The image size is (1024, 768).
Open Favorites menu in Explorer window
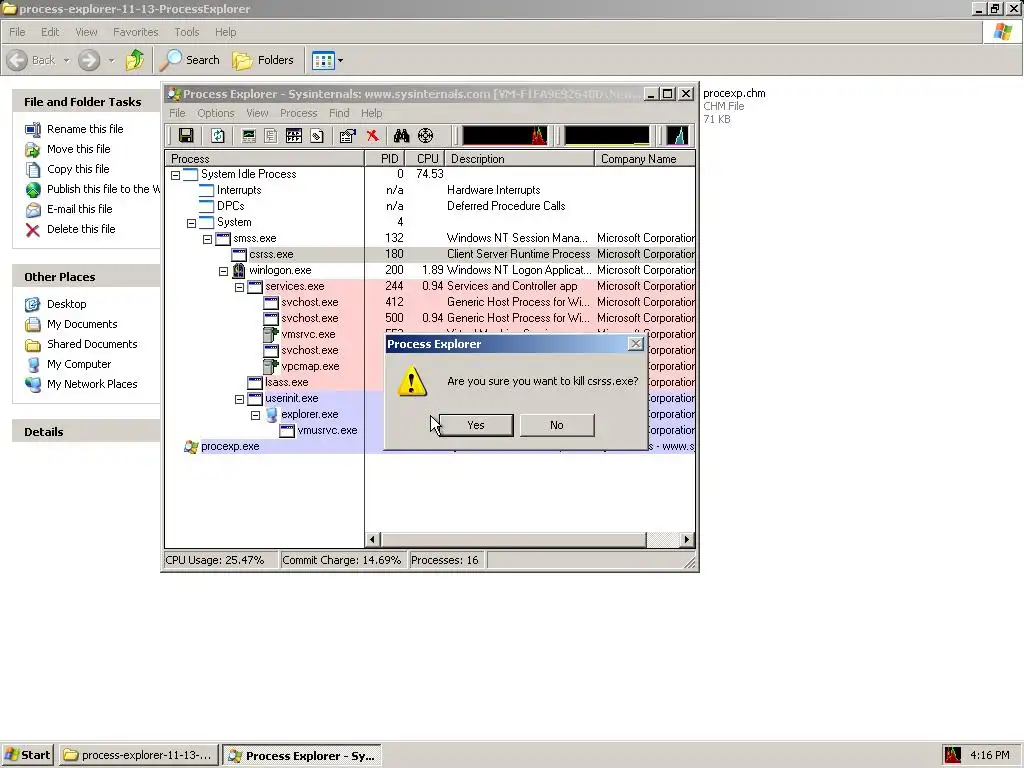136,32
